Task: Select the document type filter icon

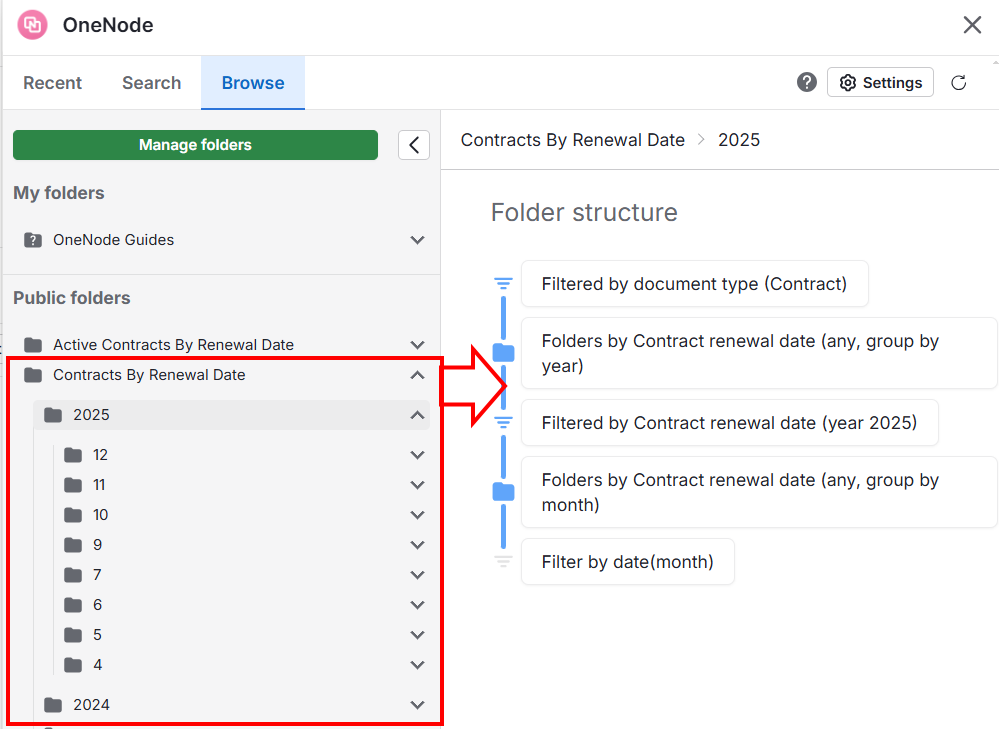Action: 503,284
